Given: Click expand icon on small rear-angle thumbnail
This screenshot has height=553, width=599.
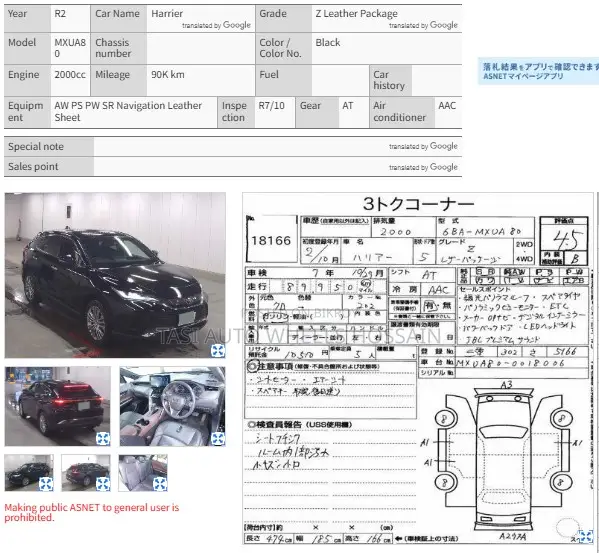Looking at the screenshot, I should (x=103, y=484).
